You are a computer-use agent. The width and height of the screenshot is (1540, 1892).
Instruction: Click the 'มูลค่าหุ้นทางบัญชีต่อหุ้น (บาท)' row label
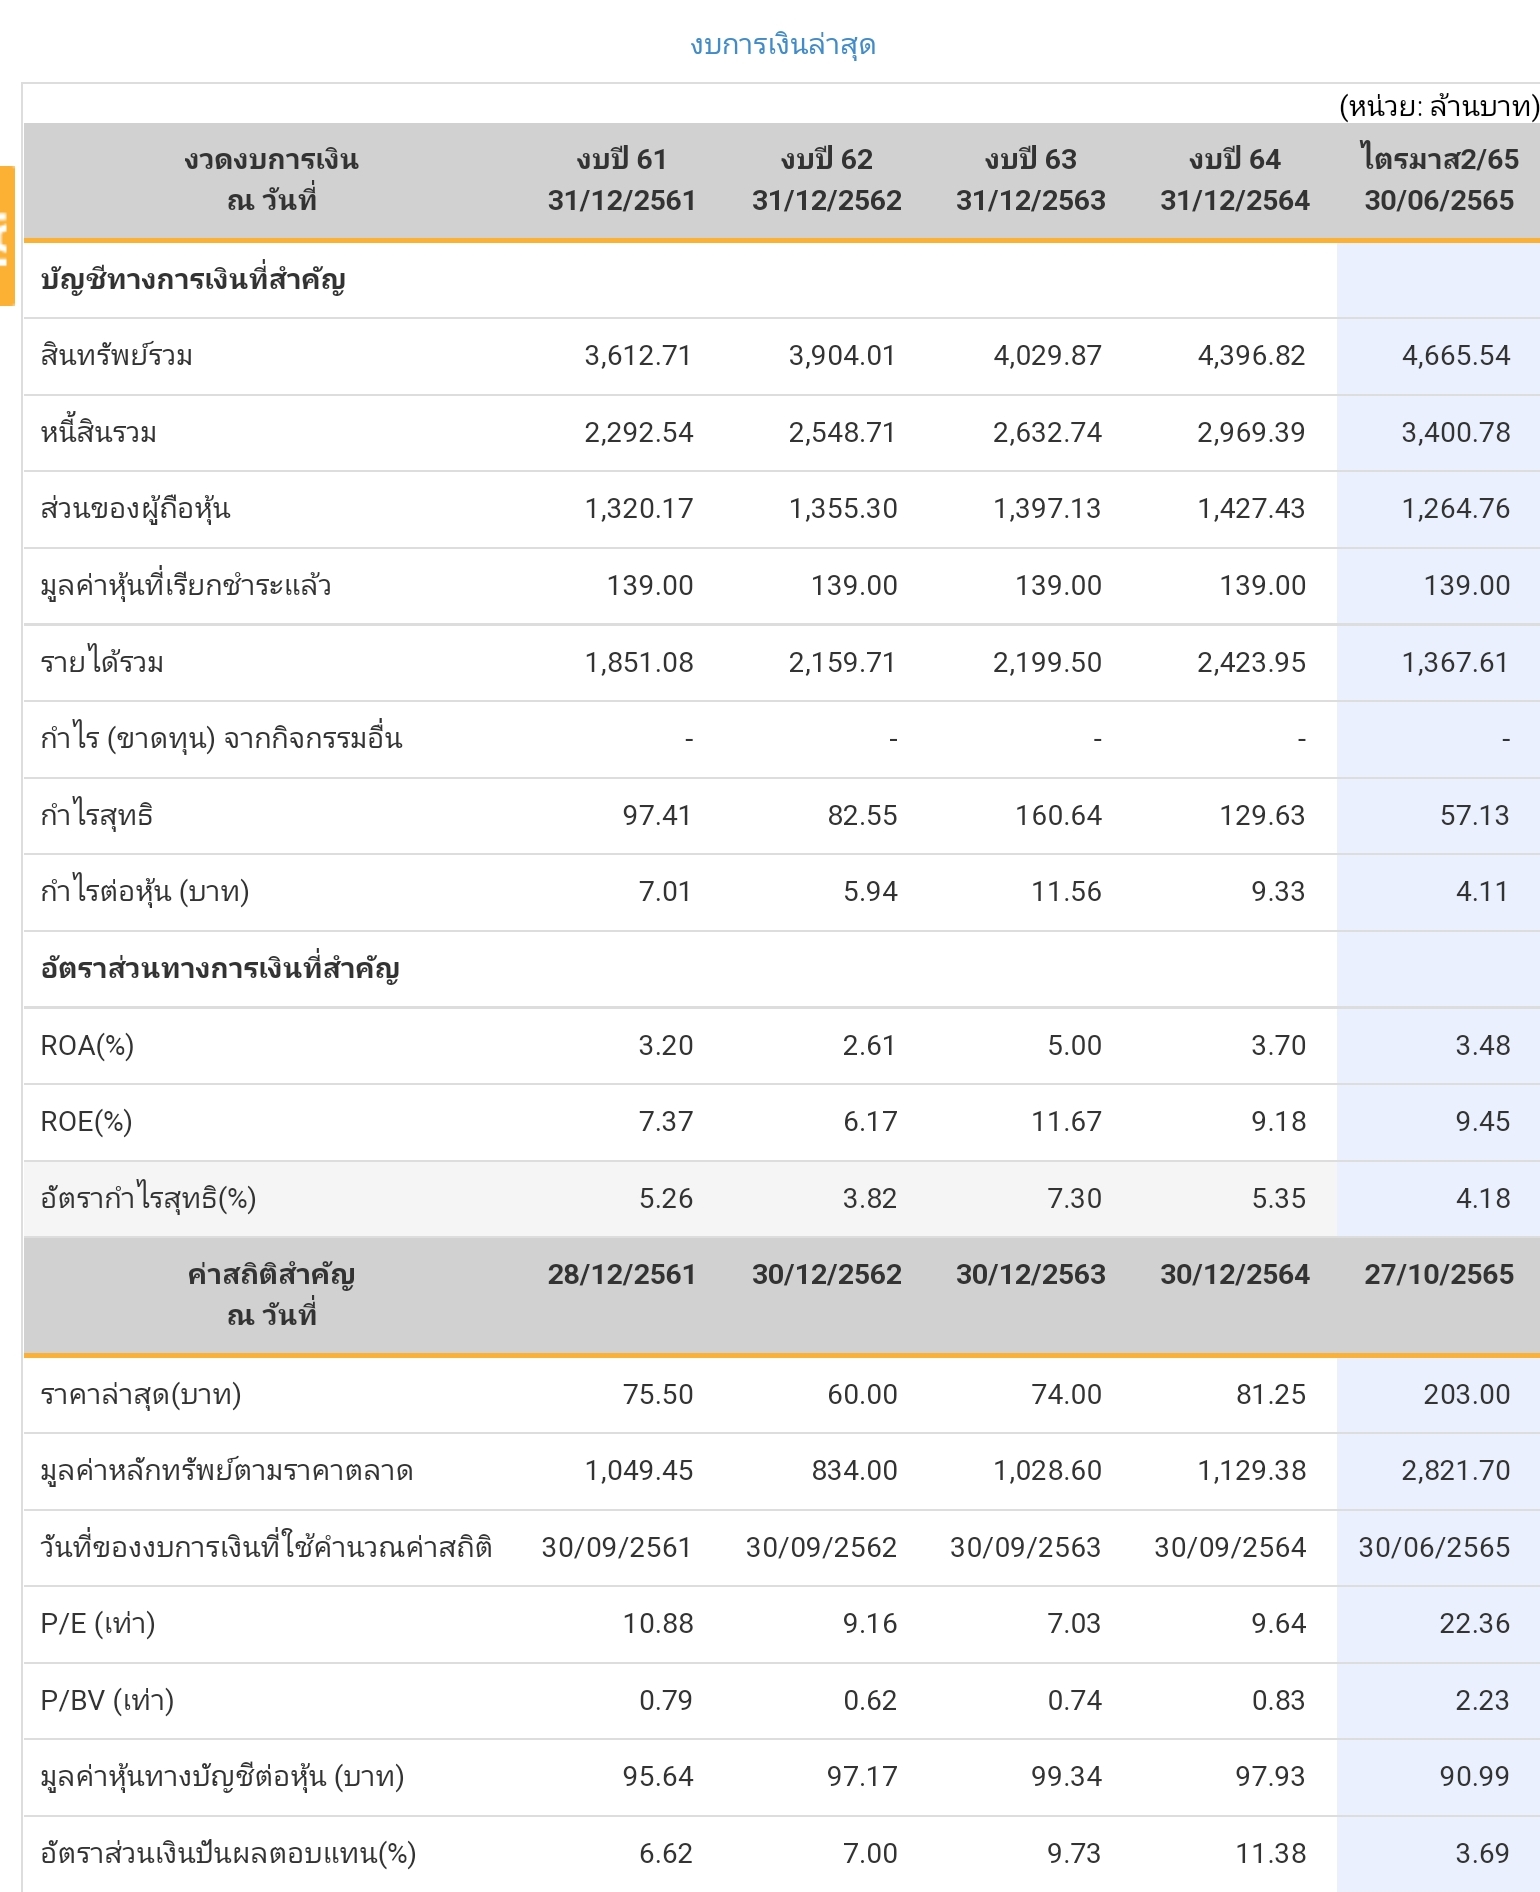(x=222, y=1777)
